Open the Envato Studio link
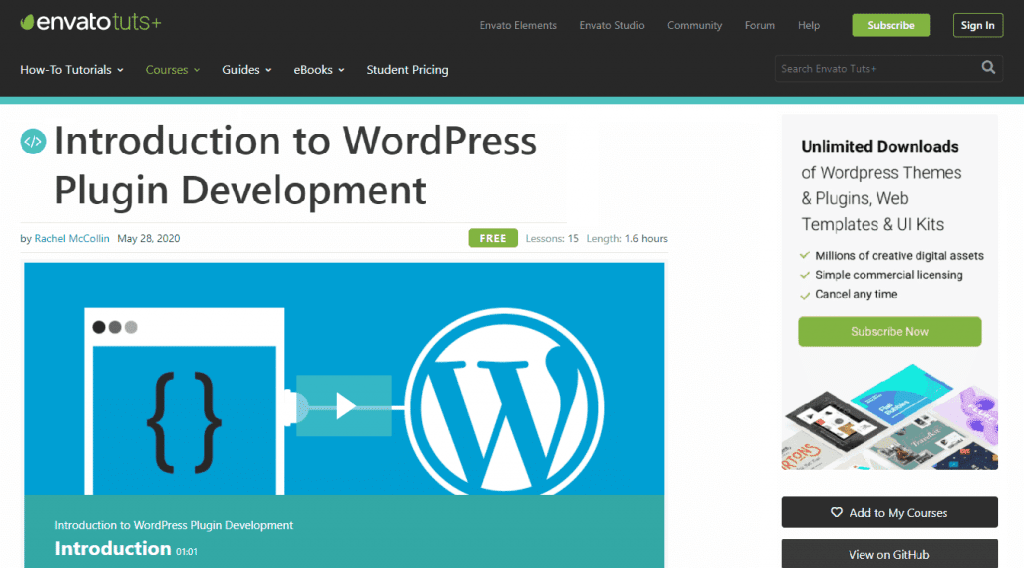Screen dimensions: 1024x568 click(612, 25)
